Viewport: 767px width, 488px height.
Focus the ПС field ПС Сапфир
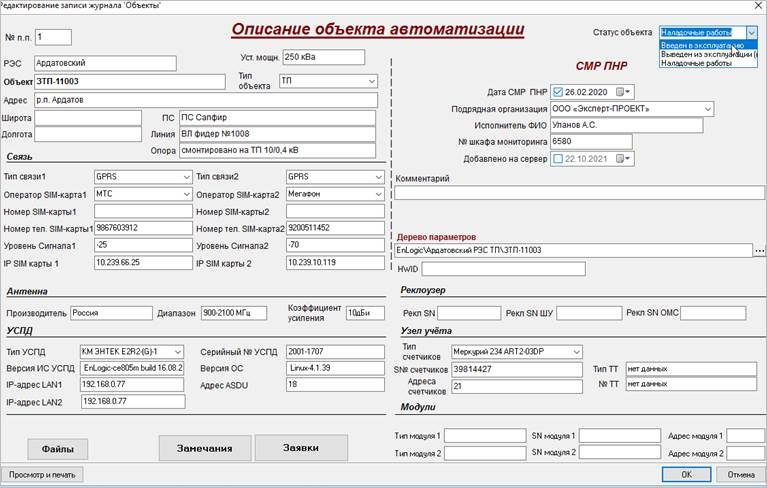coord(277,118)
